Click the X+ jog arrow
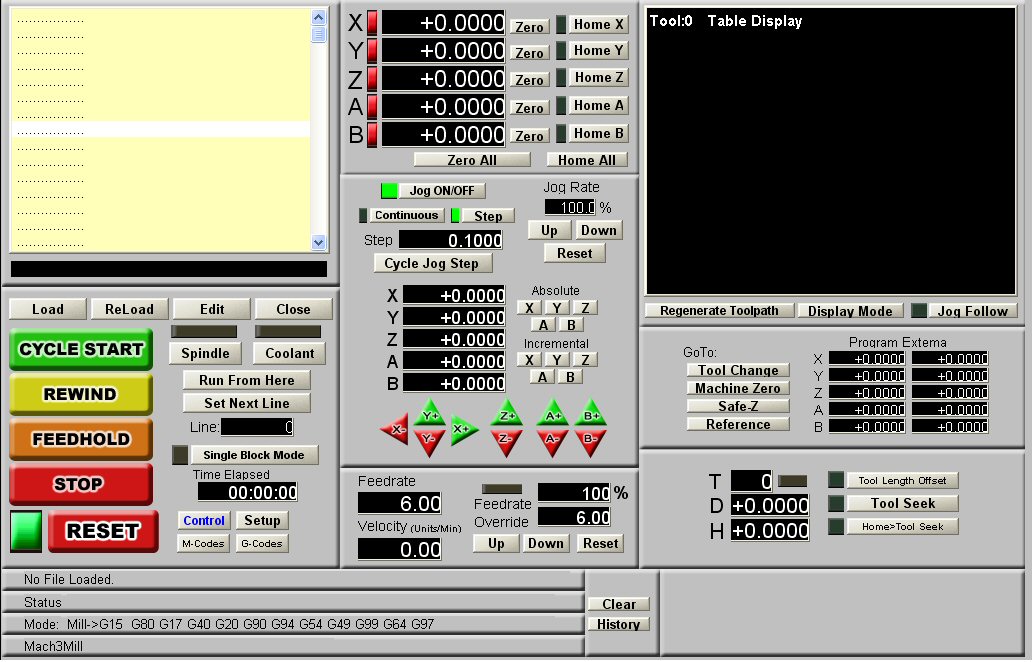 tap(463, 429)
